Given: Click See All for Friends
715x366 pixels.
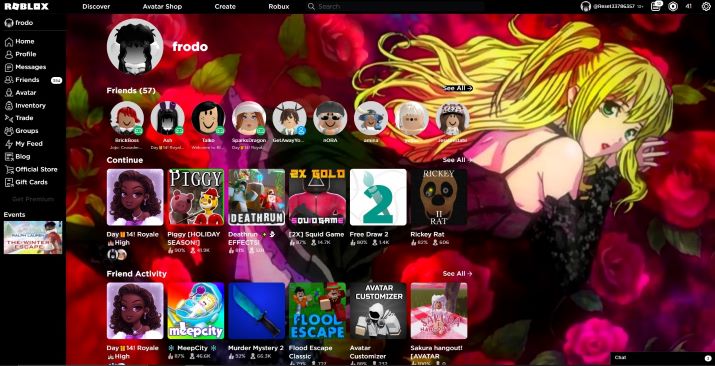Looking at the screenshot, I should click(457, 88).
